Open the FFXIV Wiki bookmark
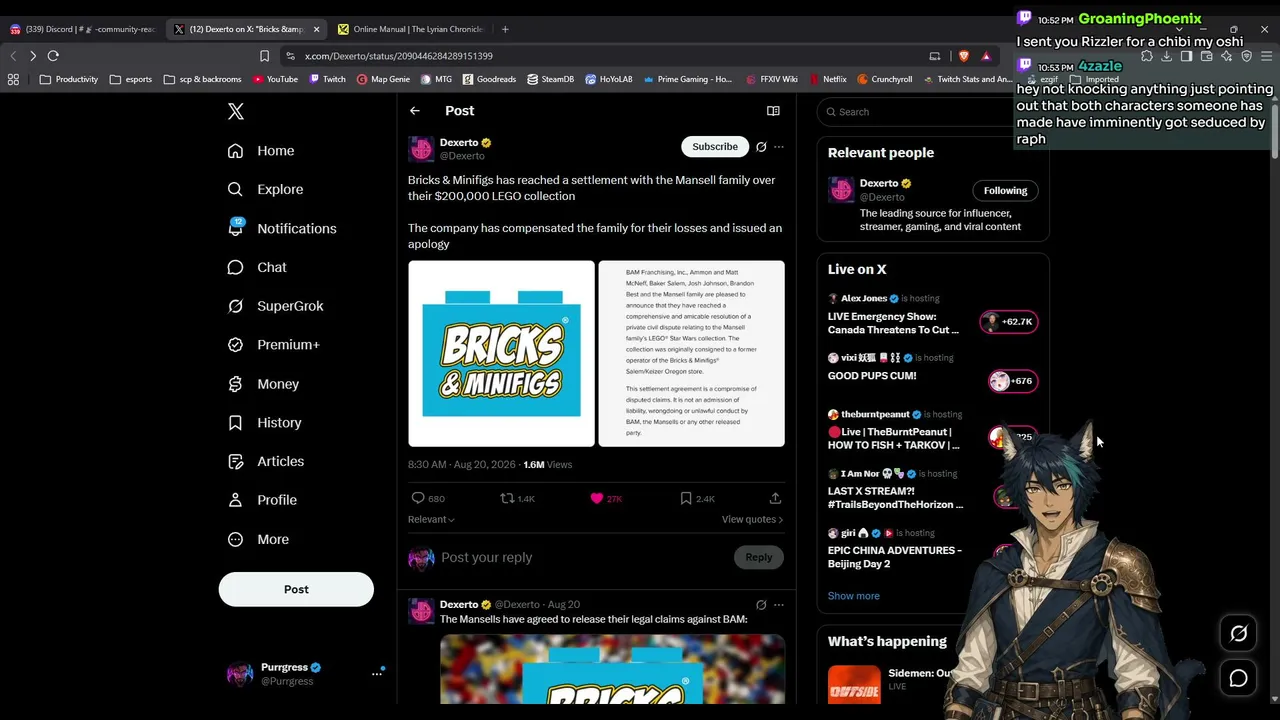This screenshot has width=1280, height=720. (771, 79)
